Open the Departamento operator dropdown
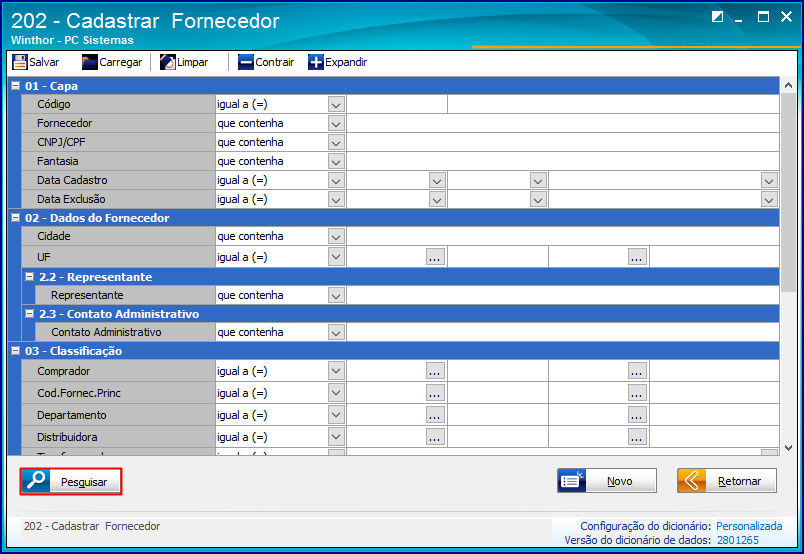This screenshot has width=804, height=554. [x=336, y=414]
